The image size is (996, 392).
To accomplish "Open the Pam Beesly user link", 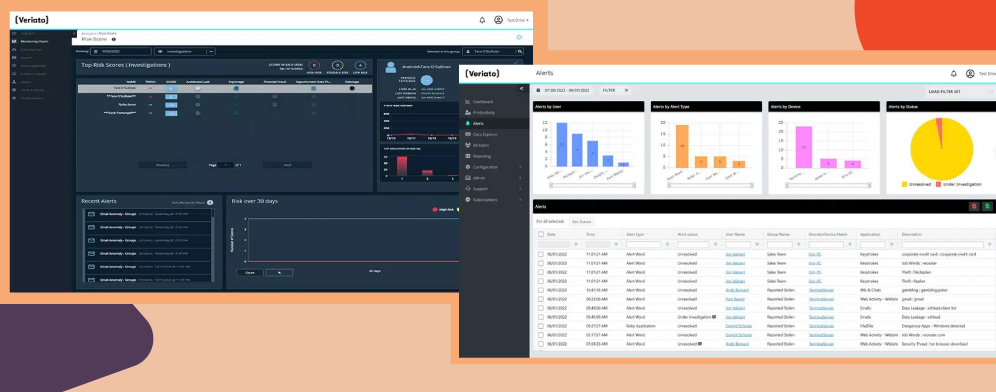I will click(x=735, y=299).
